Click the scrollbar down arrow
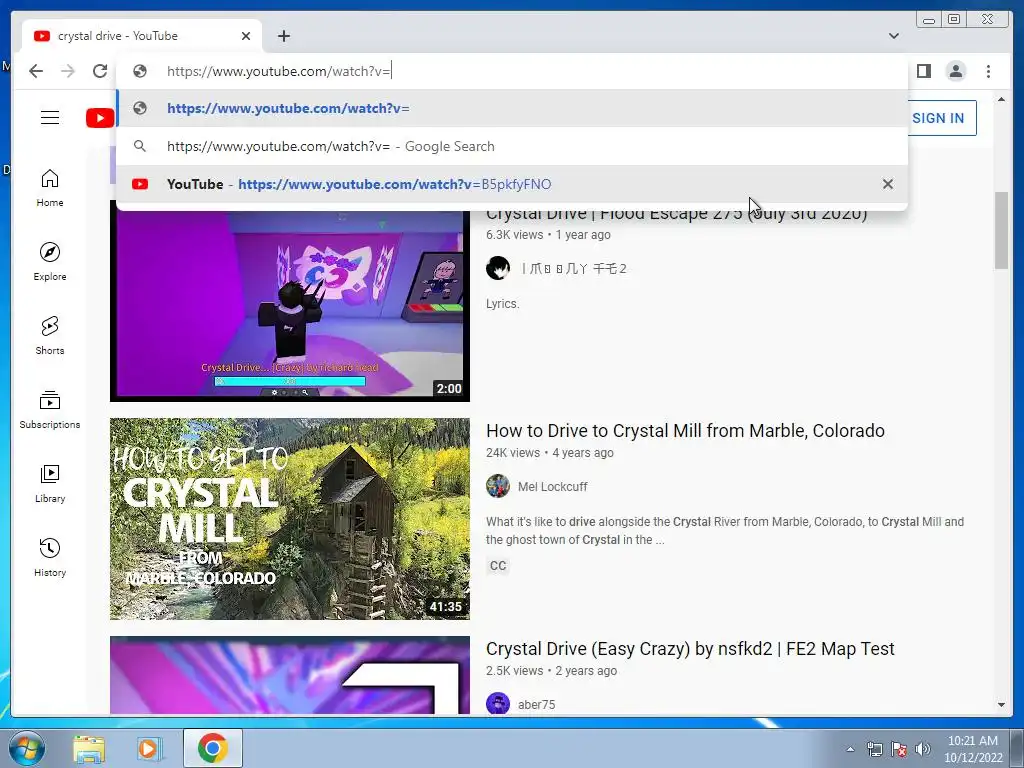 [1001, 705]
